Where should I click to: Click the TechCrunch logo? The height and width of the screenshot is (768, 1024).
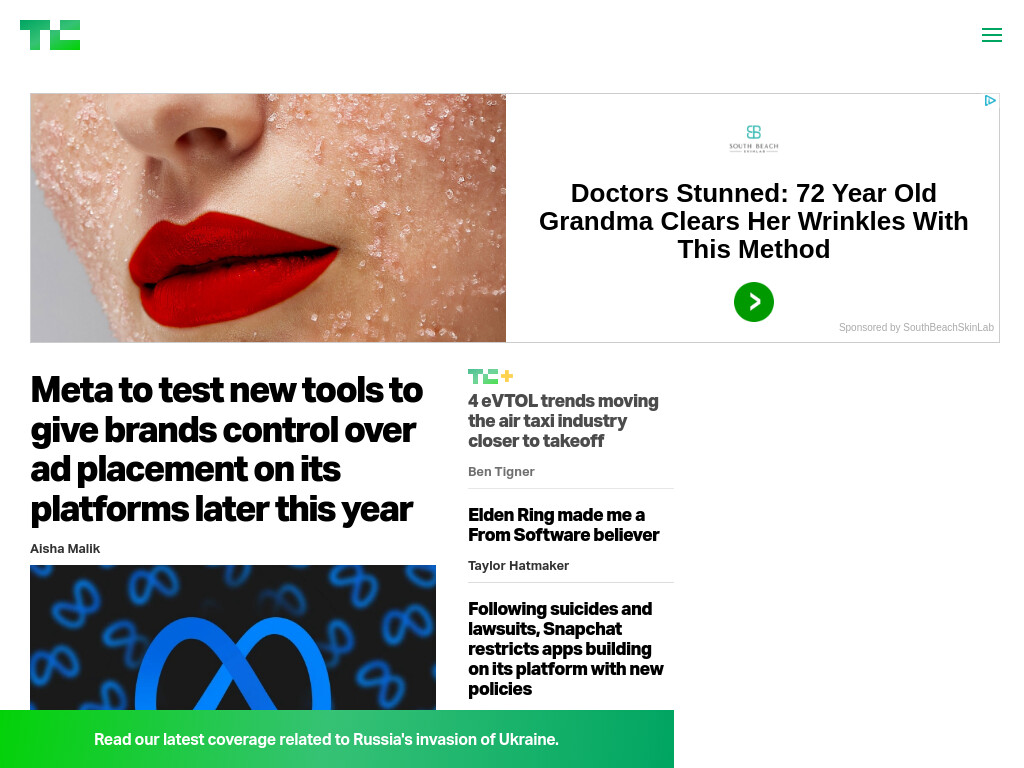point(50,35)
